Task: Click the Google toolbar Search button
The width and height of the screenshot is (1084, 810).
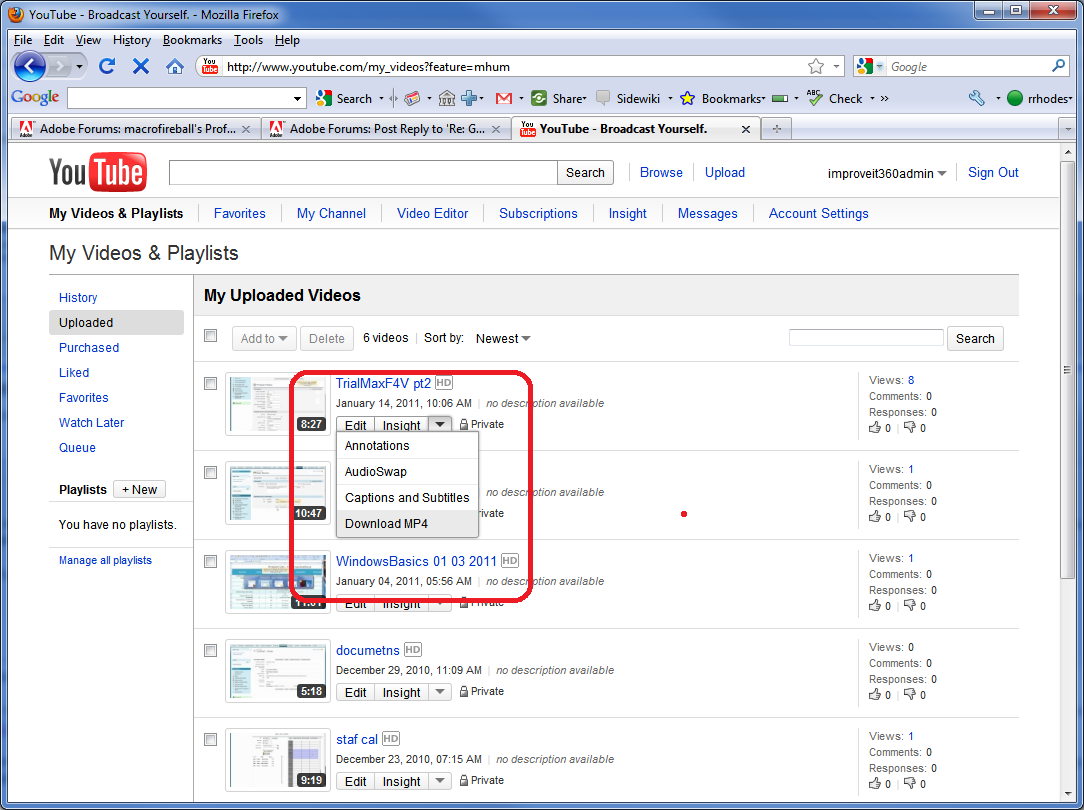Action: pyautogui.click(x=344, y=99)
